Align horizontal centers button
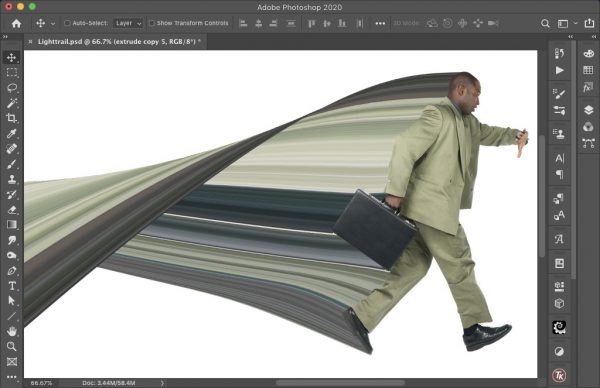The height and width of the screenshot is (388, 600). click(258, 23)
